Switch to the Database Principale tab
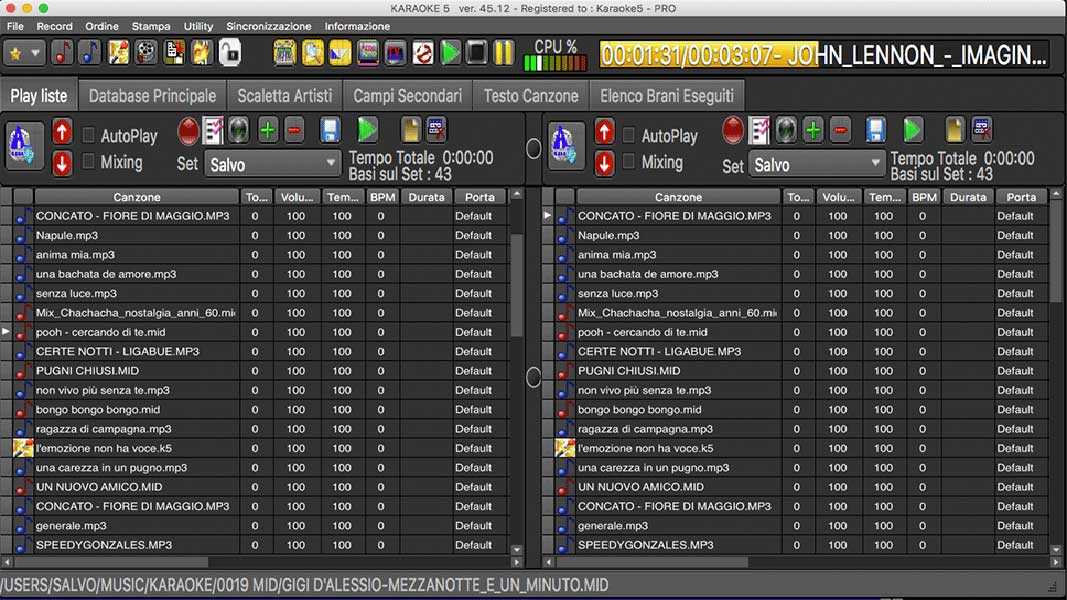 [x=152, y=96]
